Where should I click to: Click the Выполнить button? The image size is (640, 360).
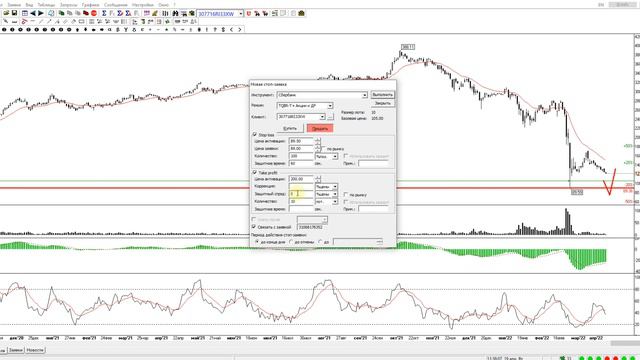[x=382, y=95]
